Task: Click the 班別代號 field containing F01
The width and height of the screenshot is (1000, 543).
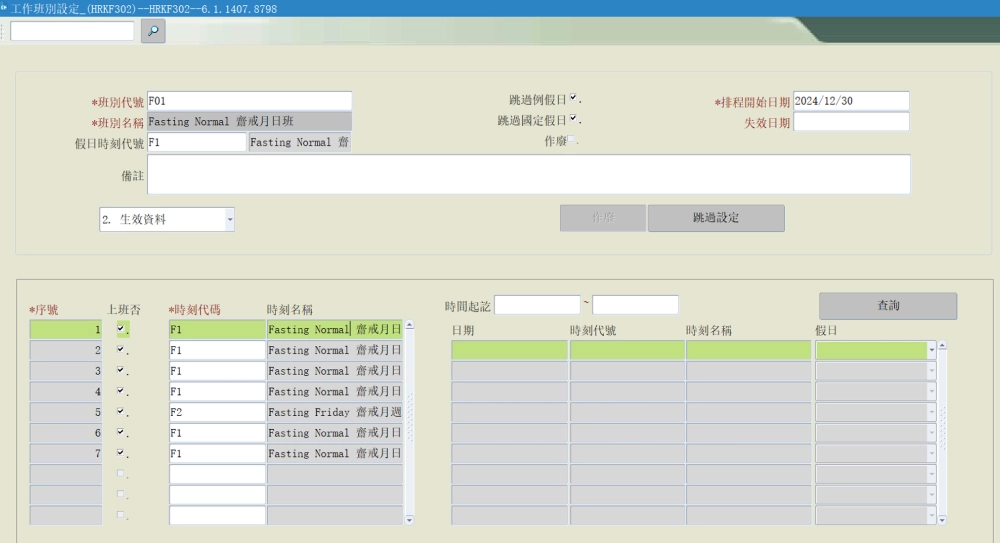Action: tap(249, 101)
